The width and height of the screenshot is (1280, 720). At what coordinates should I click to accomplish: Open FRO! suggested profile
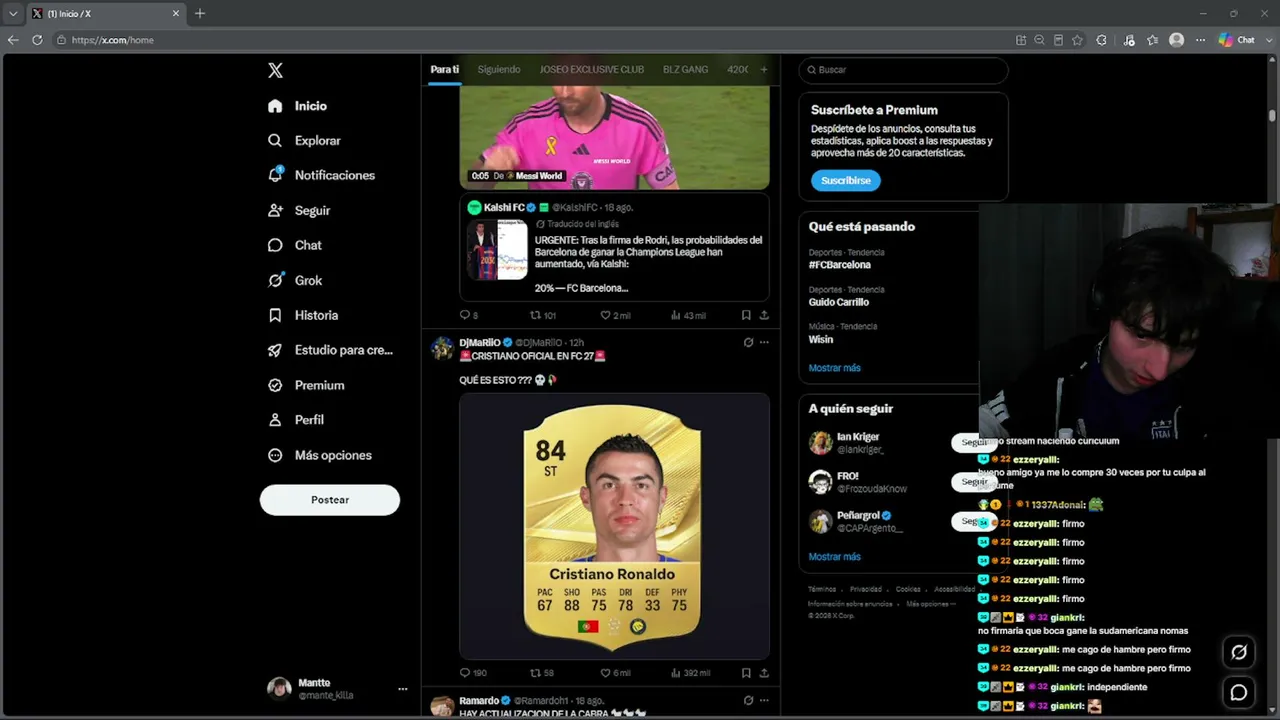[x=848, y=476]
